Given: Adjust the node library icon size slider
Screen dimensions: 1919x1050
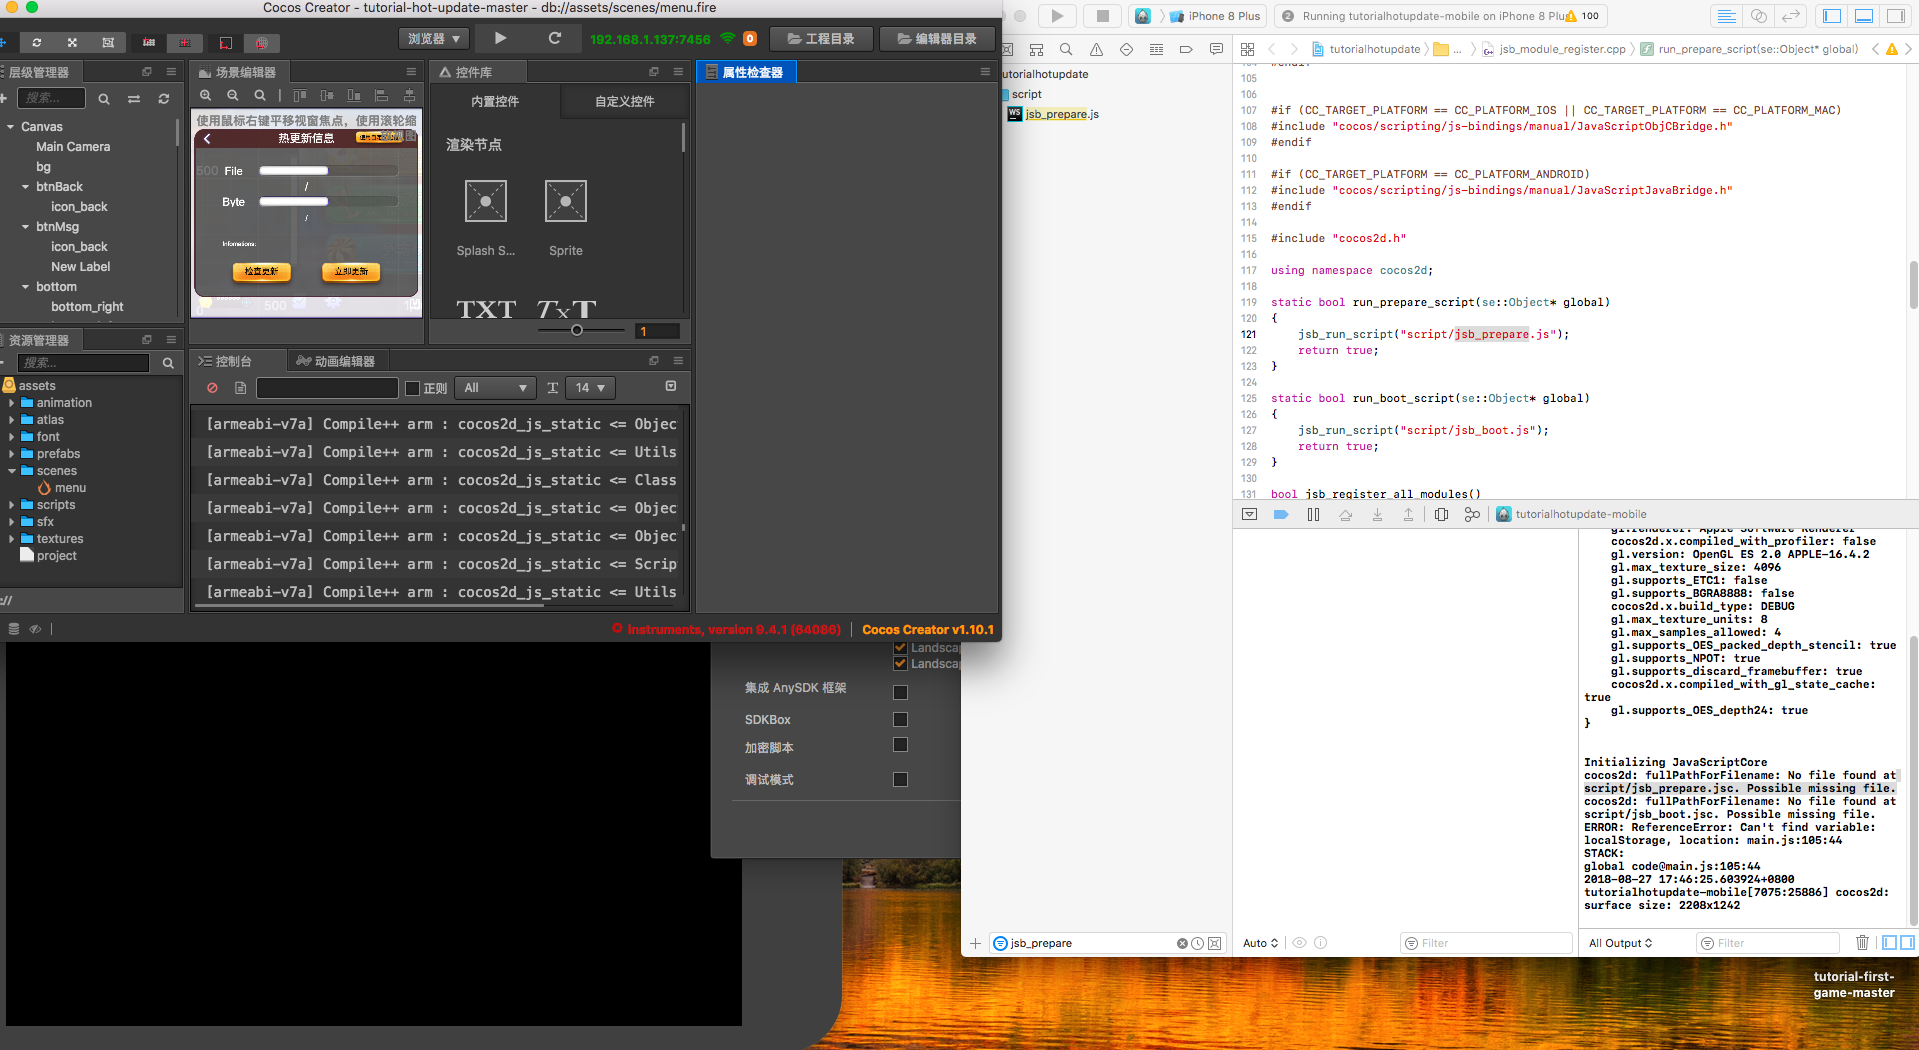Looking at the screenshot, I should pos(577,330).
